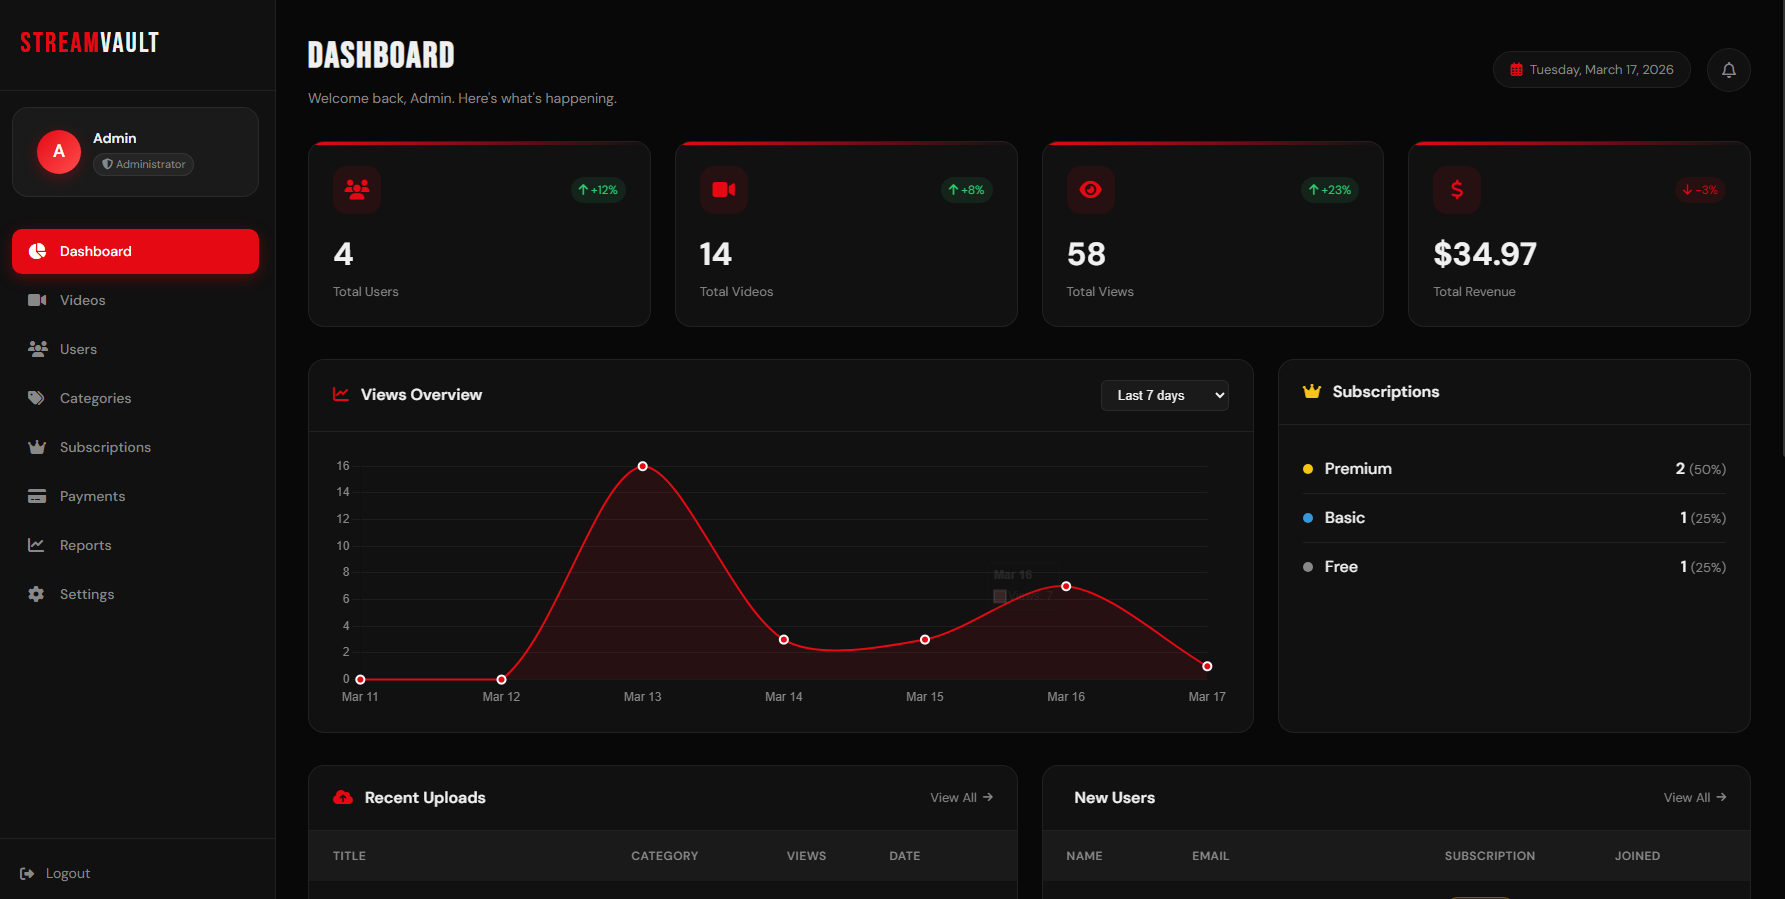Click the Recent Uploads cloud icon
The image size is (1785, 899).
[343, 798]
